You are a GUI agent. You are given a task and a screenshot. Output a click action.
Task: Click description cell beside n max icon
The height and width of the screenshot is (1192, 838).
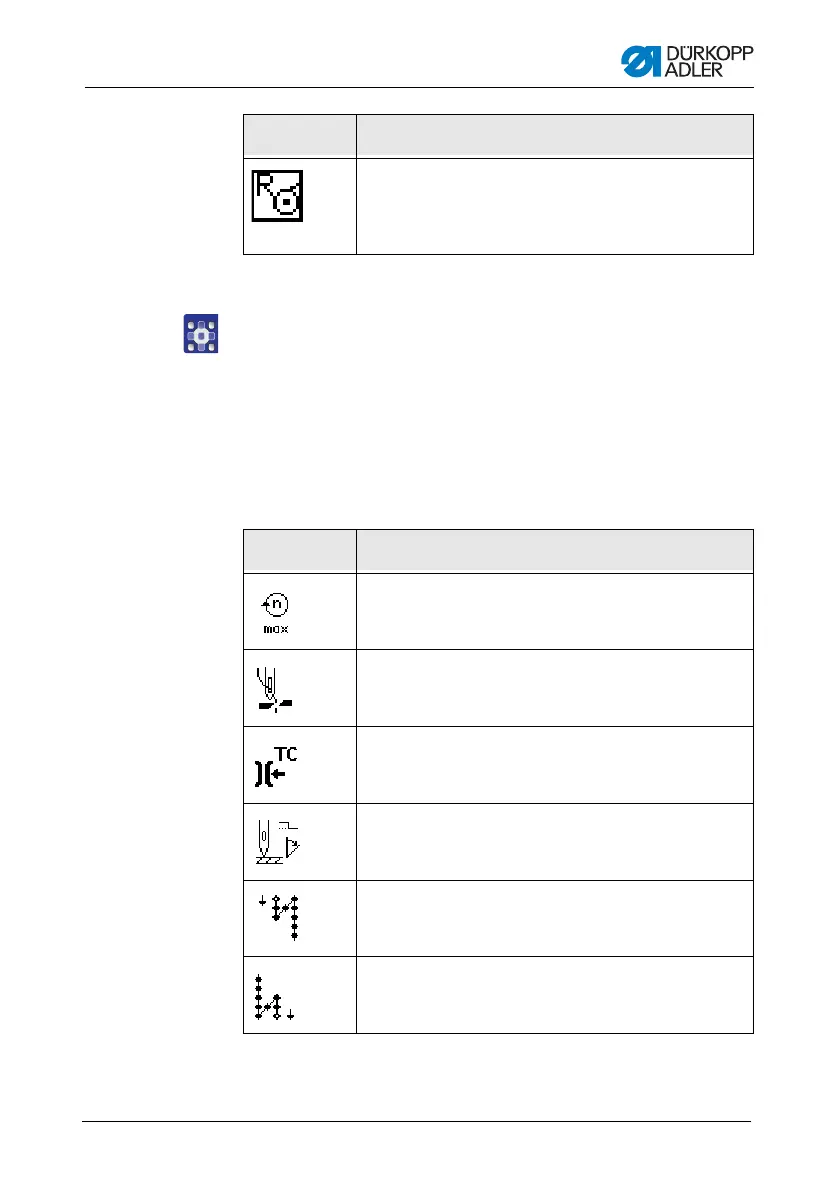(x=555, y=612)
